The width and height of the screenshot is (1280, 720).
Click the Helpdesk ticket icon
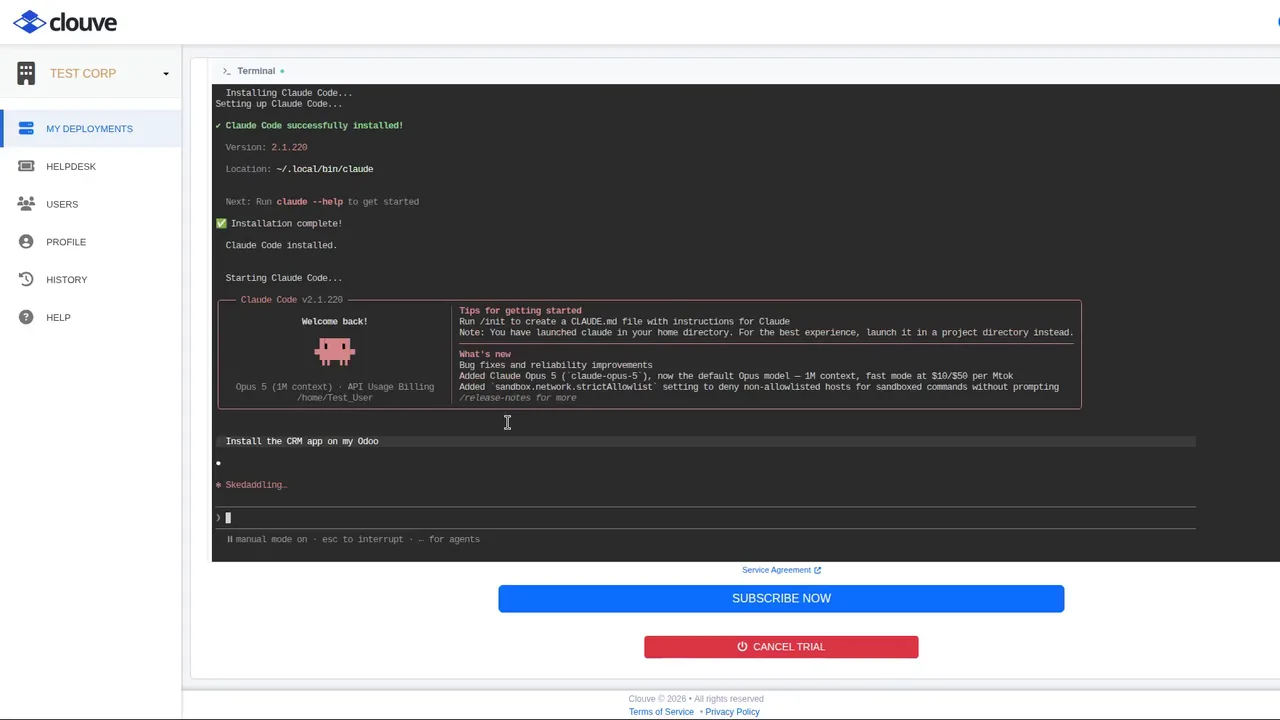[x=26, y=166]
